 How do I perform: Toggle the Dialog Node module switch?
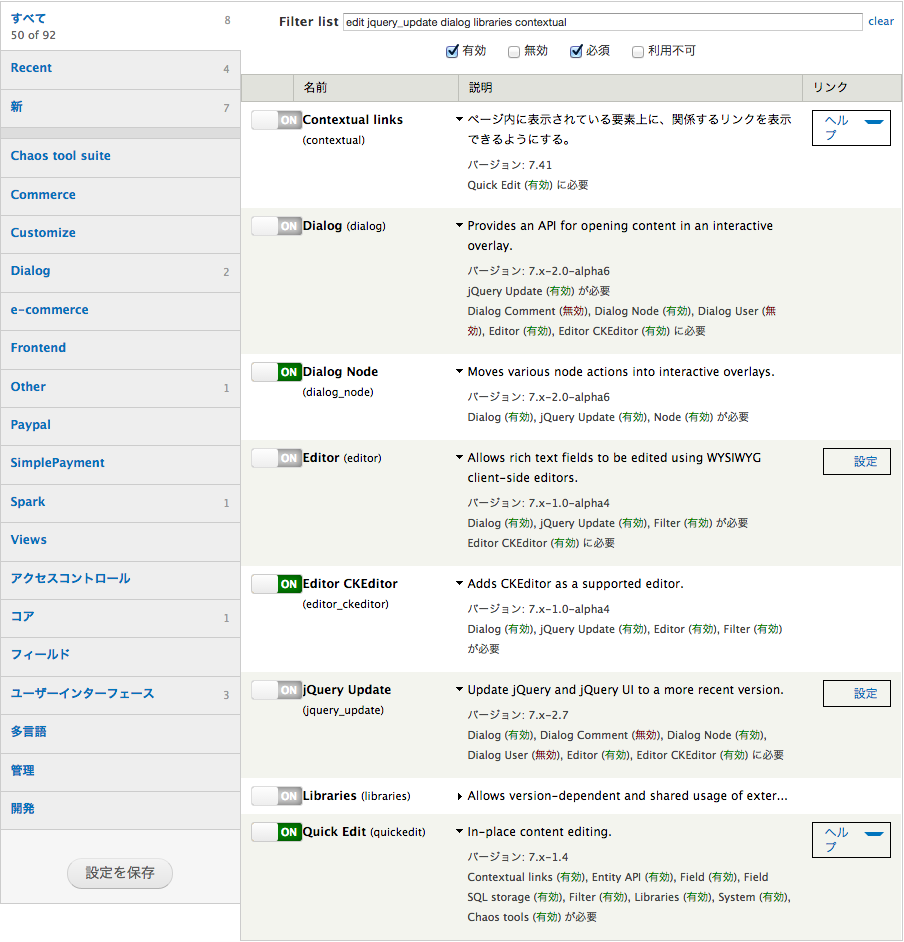coord(276,372)
